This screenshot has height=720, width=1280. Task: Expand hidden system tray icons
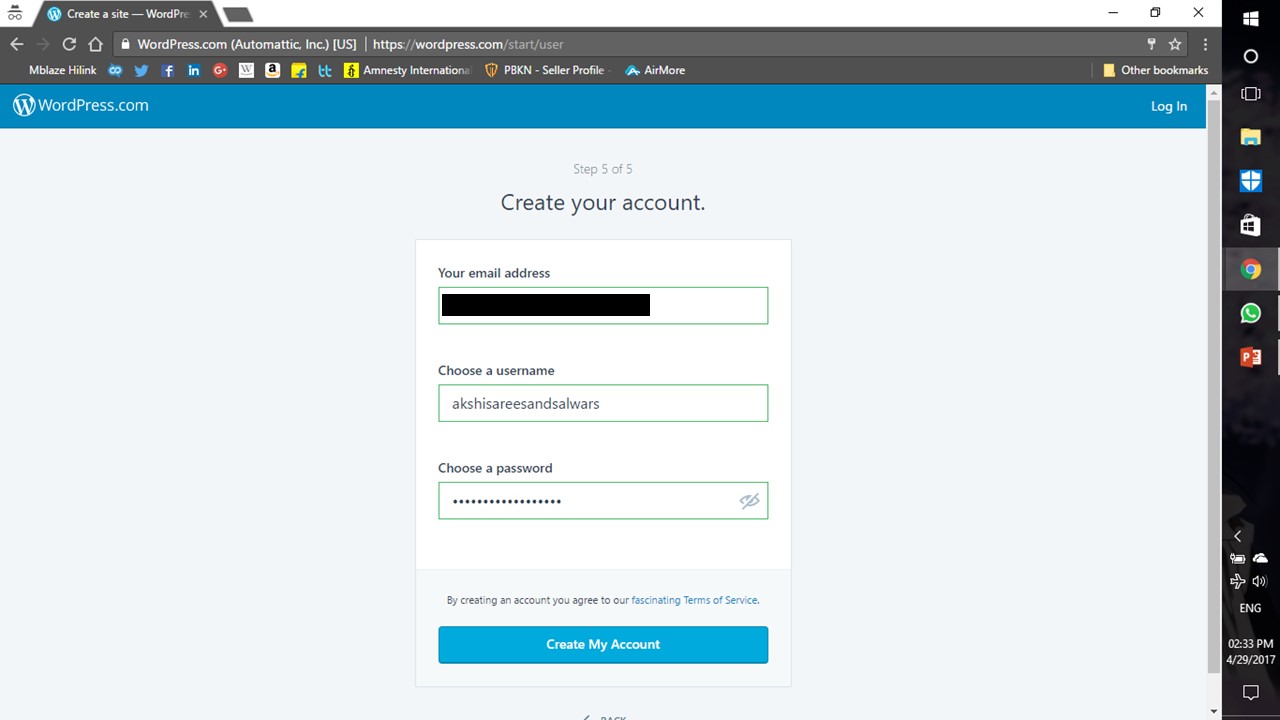point(1237,536)
